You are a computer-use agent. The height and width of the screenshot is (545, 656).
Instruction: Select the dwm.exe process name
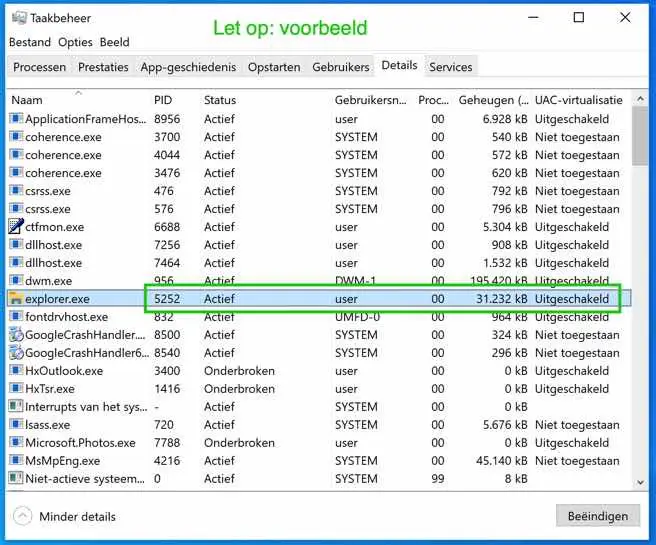click(49, 281)
